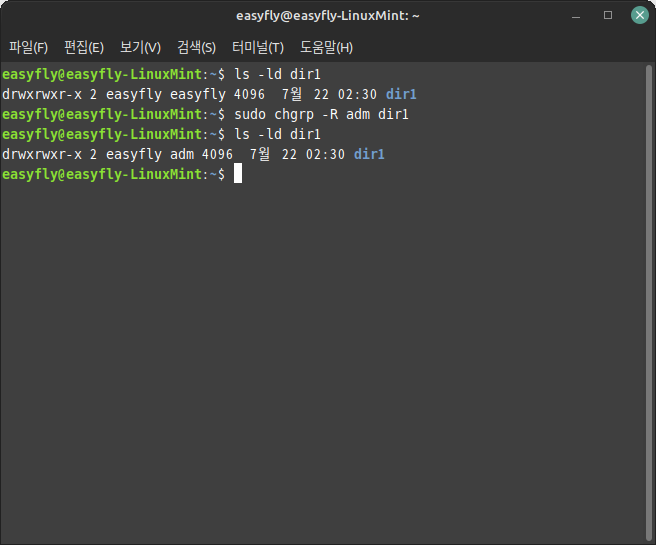The width and height of the screenshot is (656, 545).
Task: Click the 'adm' group name in output
Action: coord(182,154)
